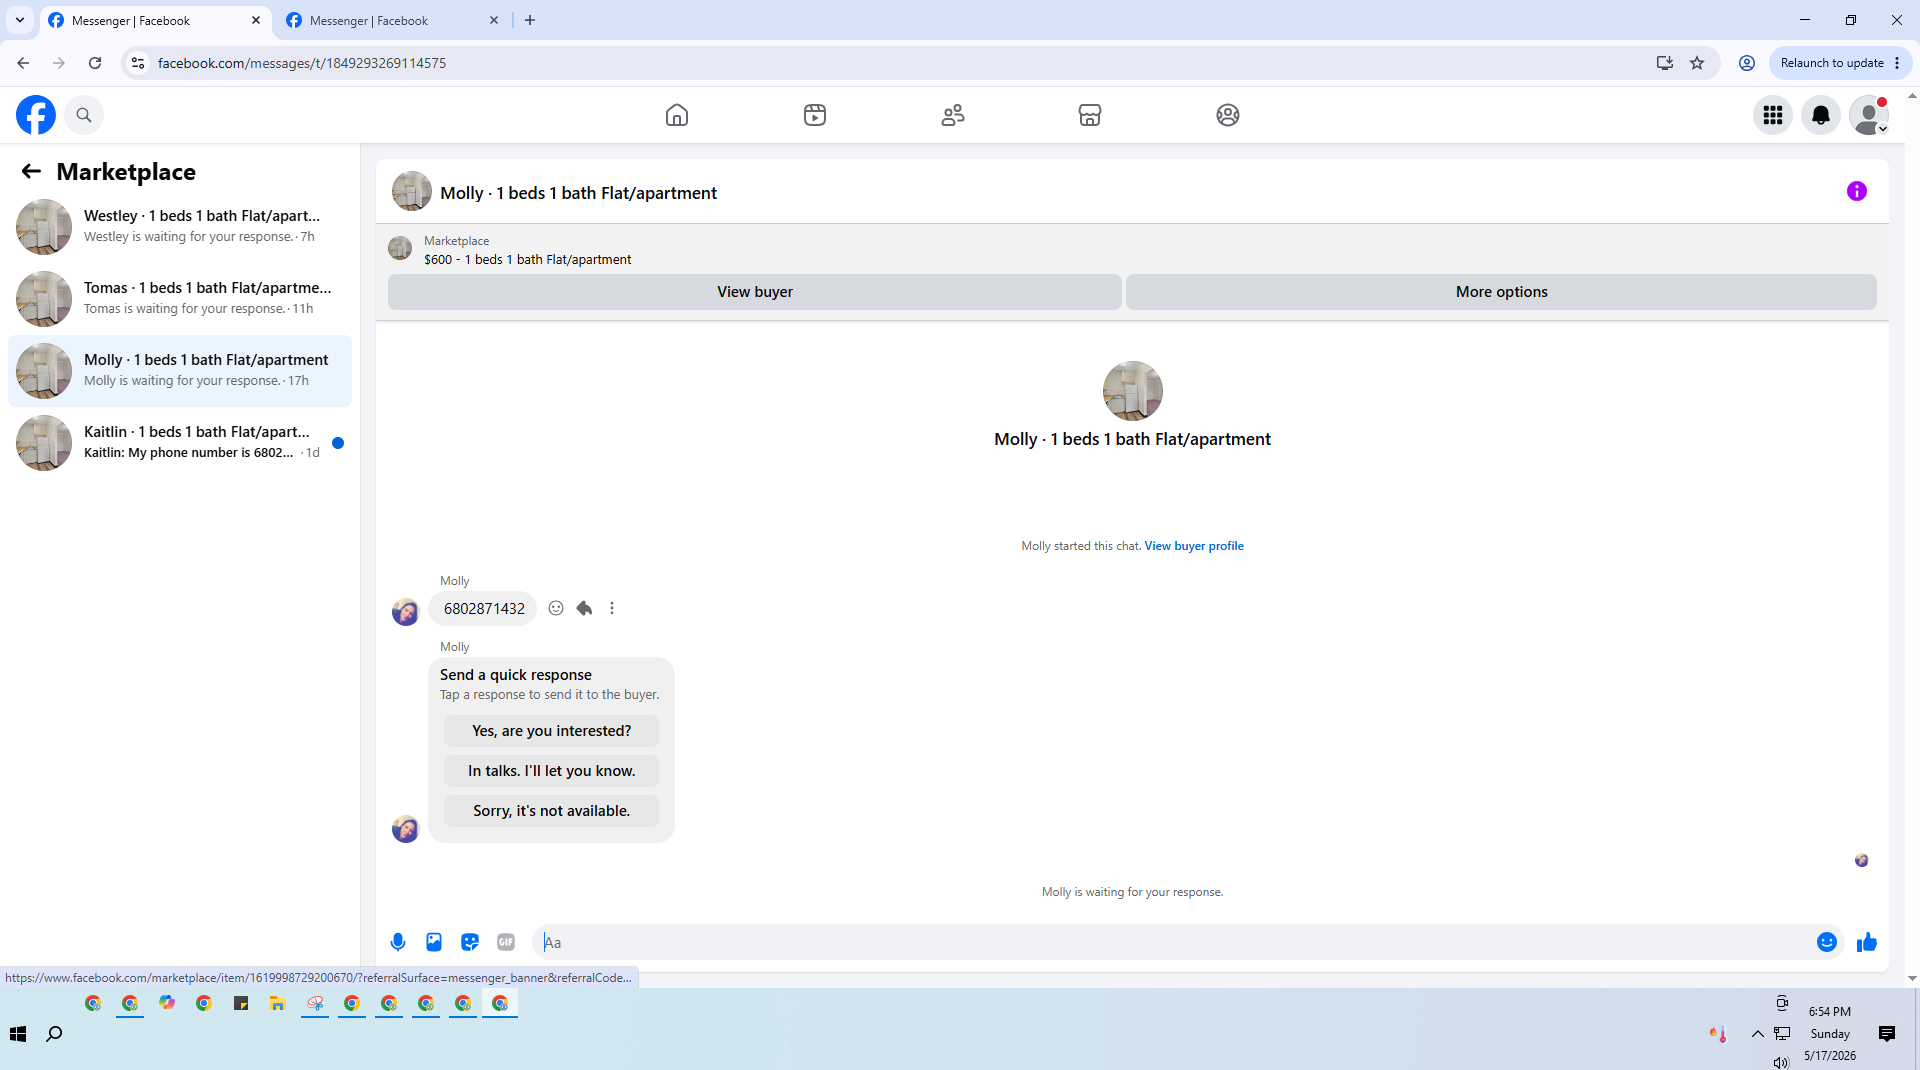Open the Windows notification center
This screenshot has width=1920, height=1070.
click(x=1887, y=1034)
